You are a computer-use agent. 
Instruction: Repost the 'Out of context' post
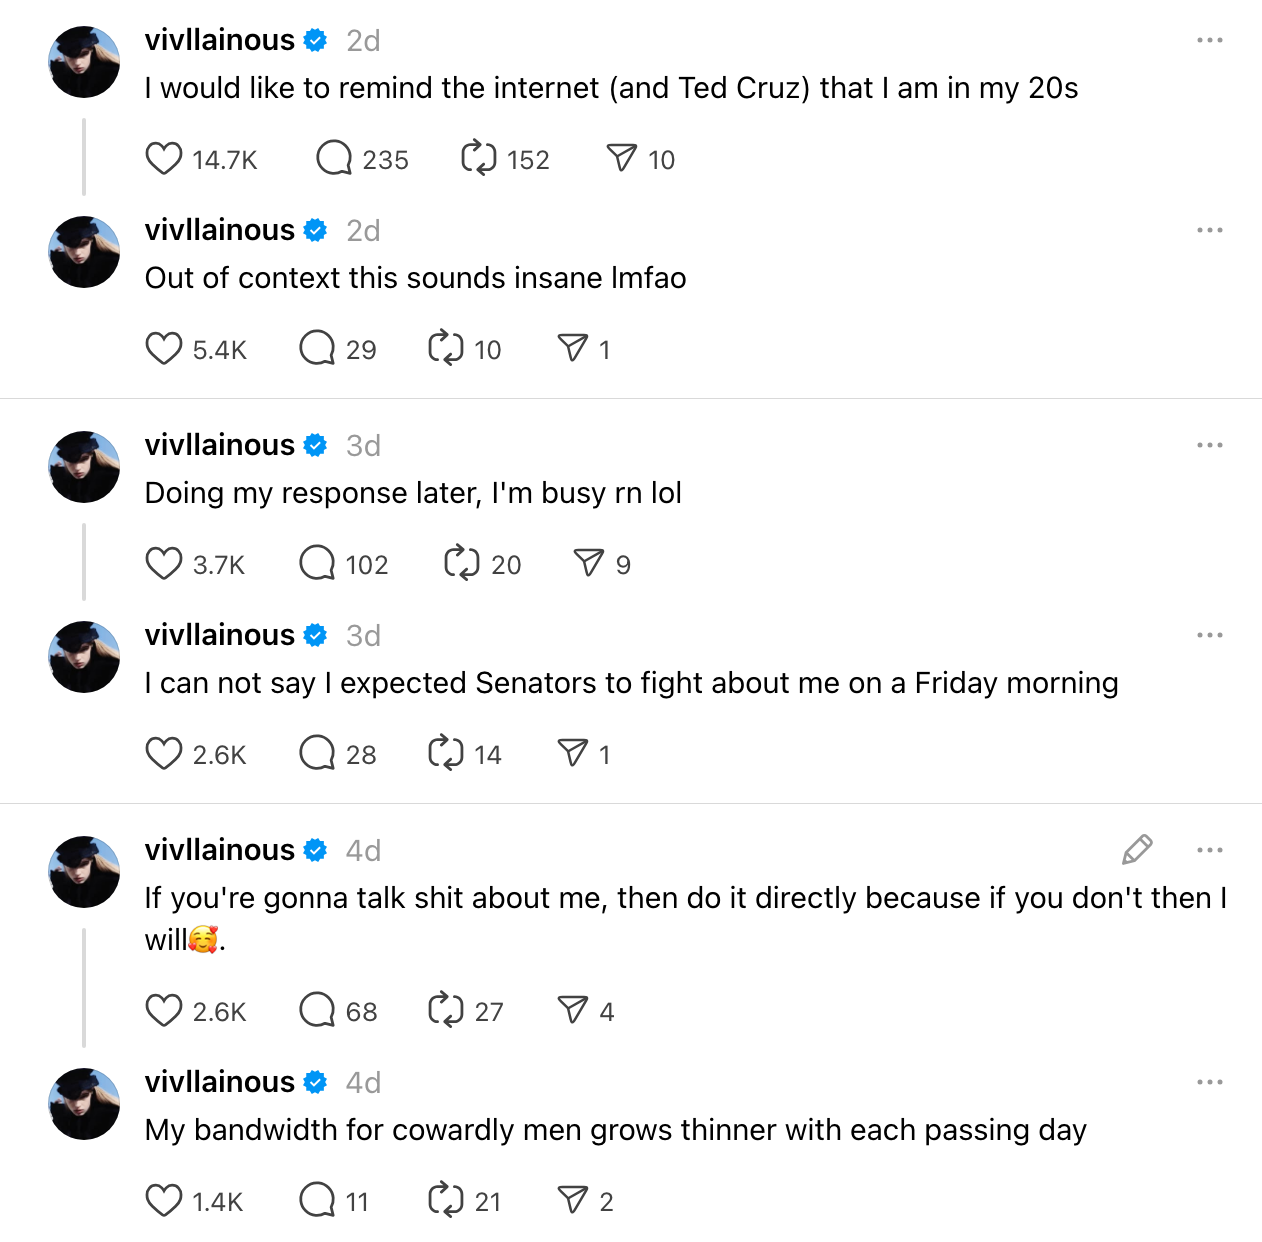coord(446,349)
